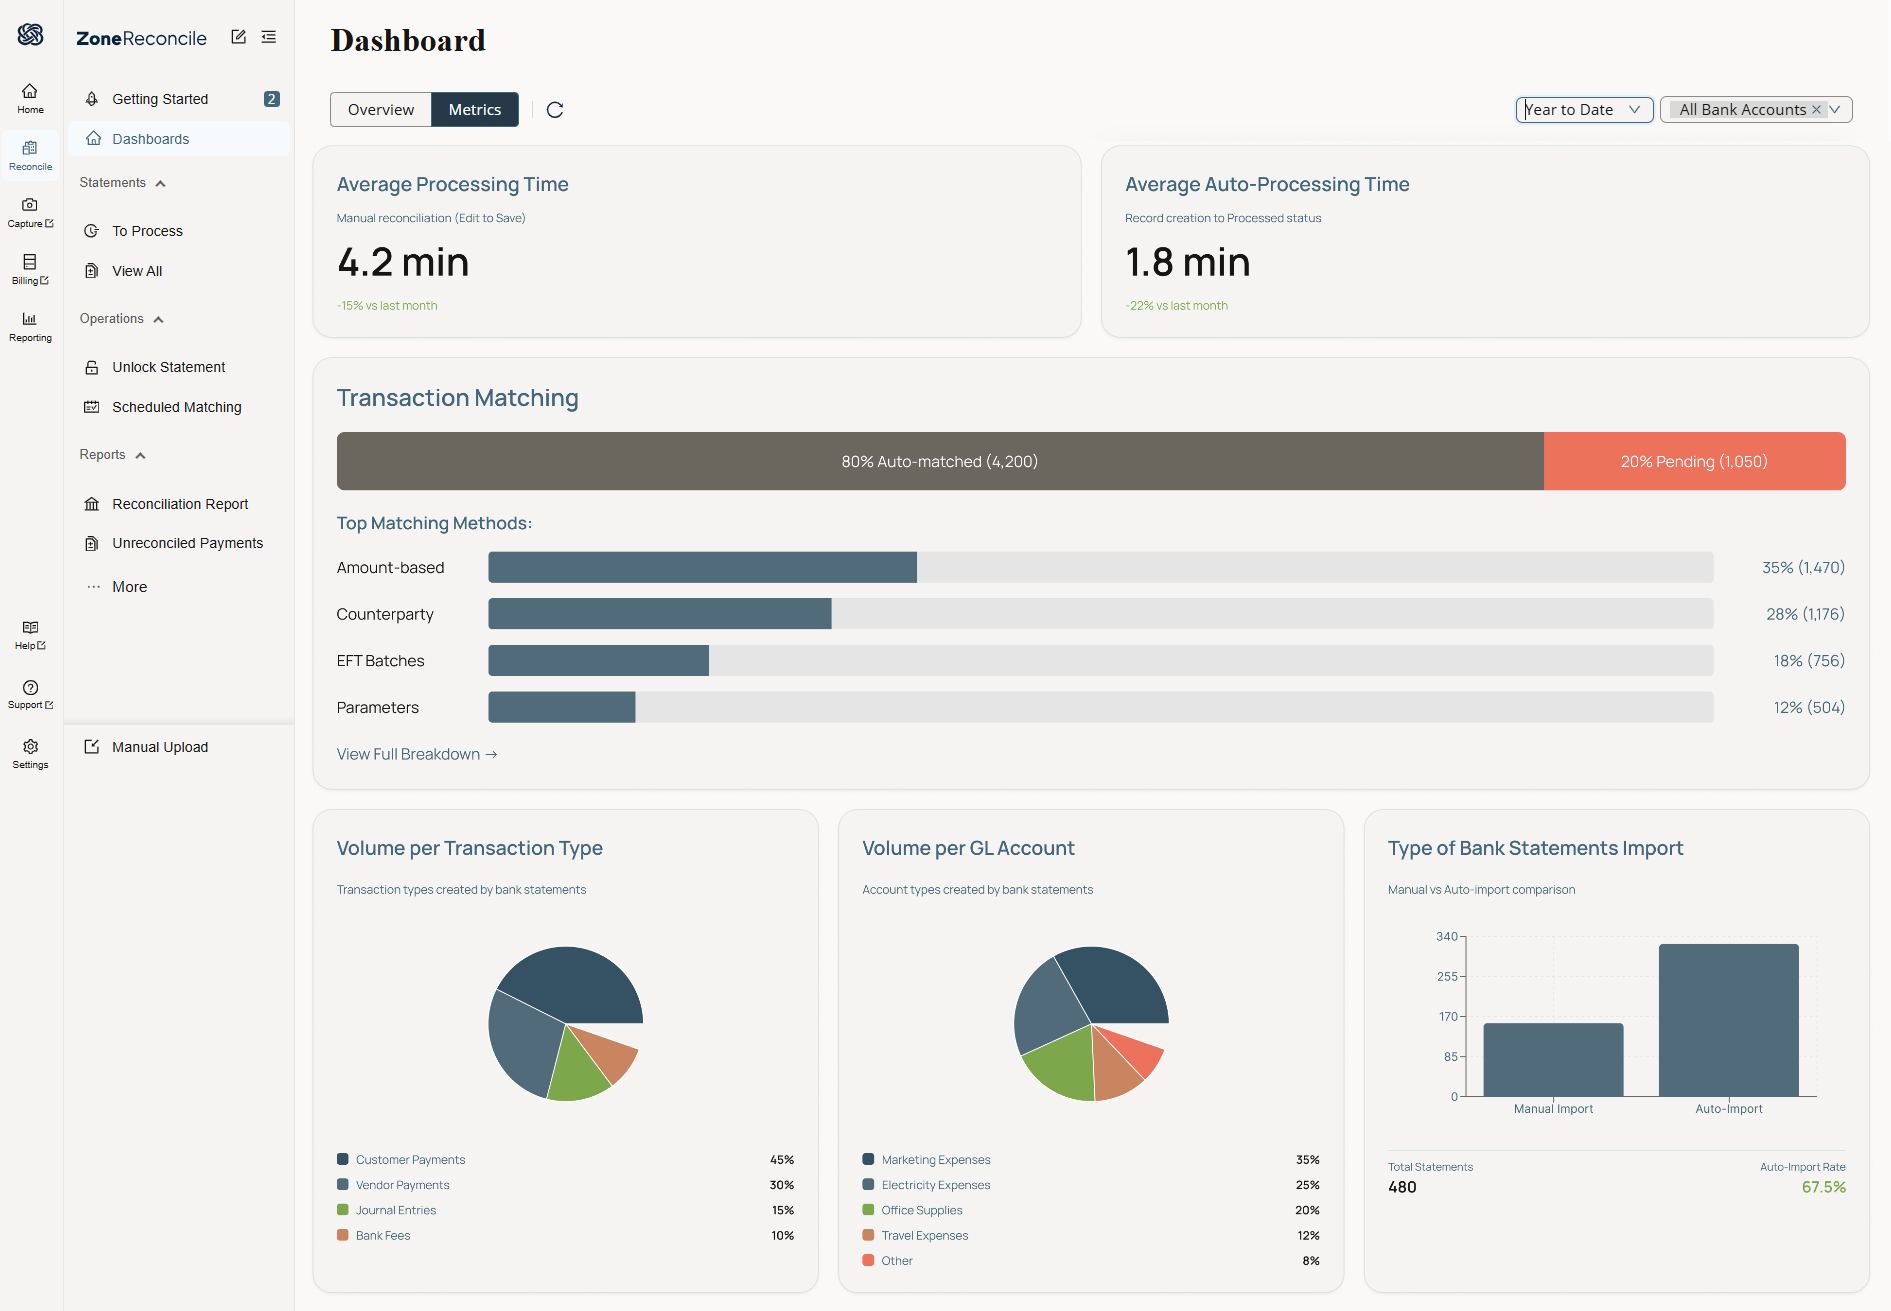The height and width of the screenshot is (1311, 1891).
Task: Click the Settings gear icon
Action: pos(30,754)
